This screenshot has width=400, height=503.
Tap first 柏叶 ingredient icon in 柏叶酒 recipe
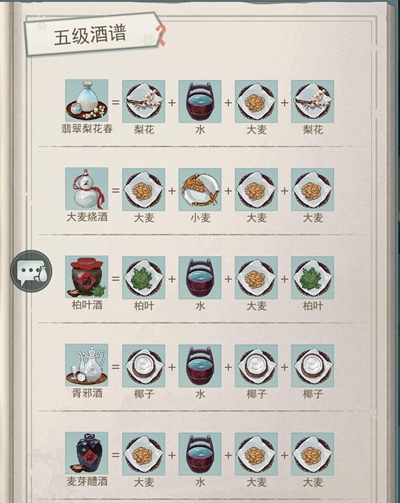click(x=144, y=277)
